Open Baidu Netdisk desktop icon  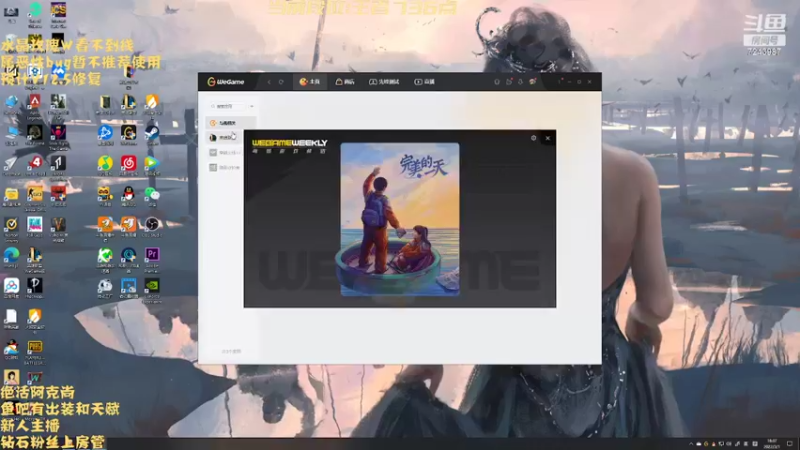tap(11, 288)
